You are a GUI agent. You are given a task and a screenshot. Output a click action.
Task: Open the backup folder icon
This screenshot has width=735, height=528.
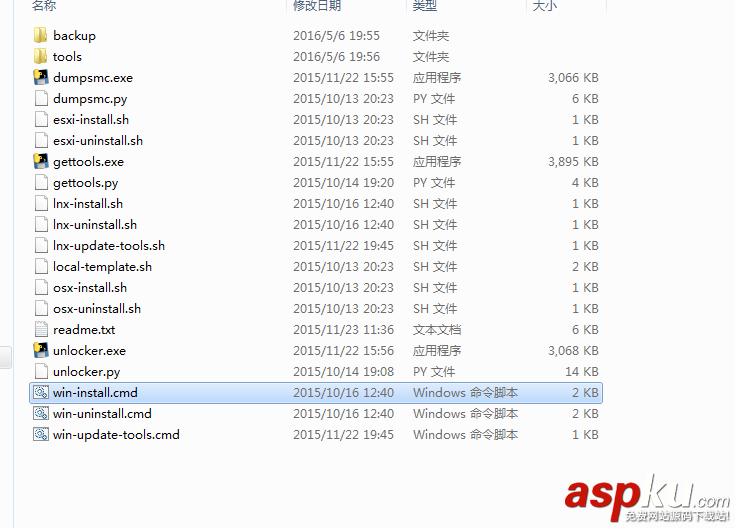coord(41,35)
